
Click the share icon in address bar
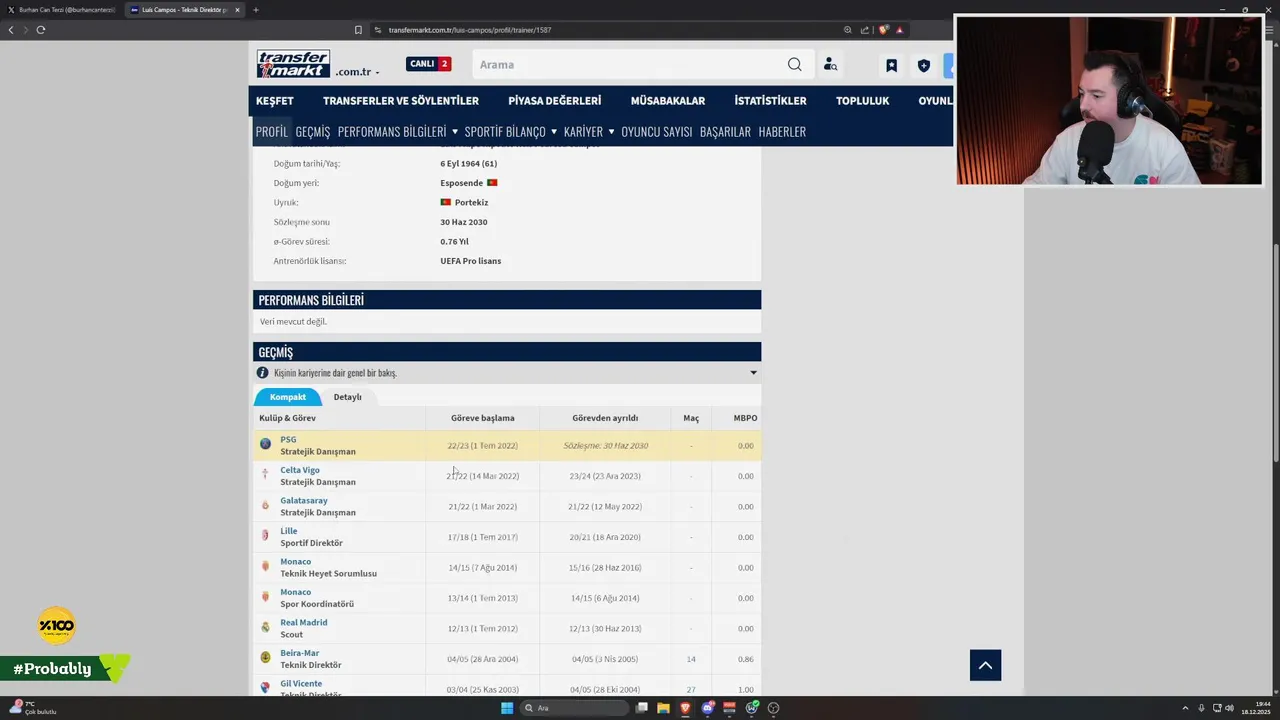864,30
